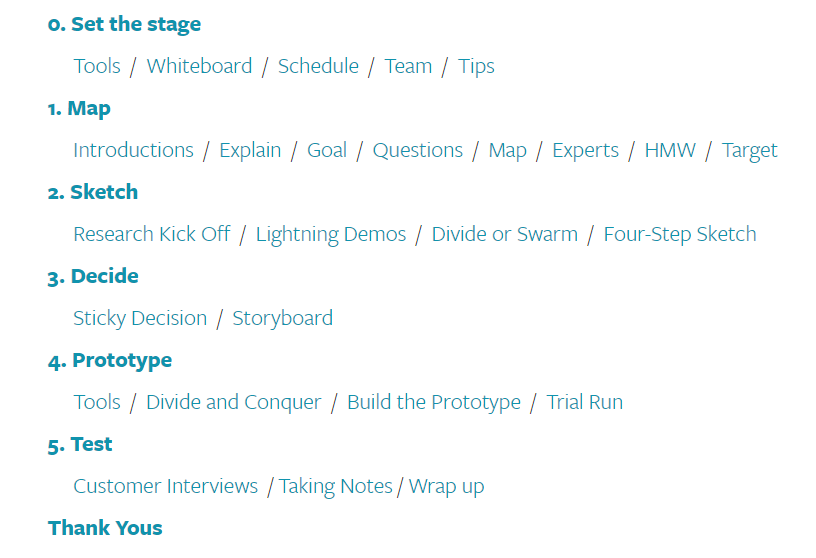Viewport: 816px width, 558px height.
Task: Click the Lightning Demos link
Action: coord(330,234)
